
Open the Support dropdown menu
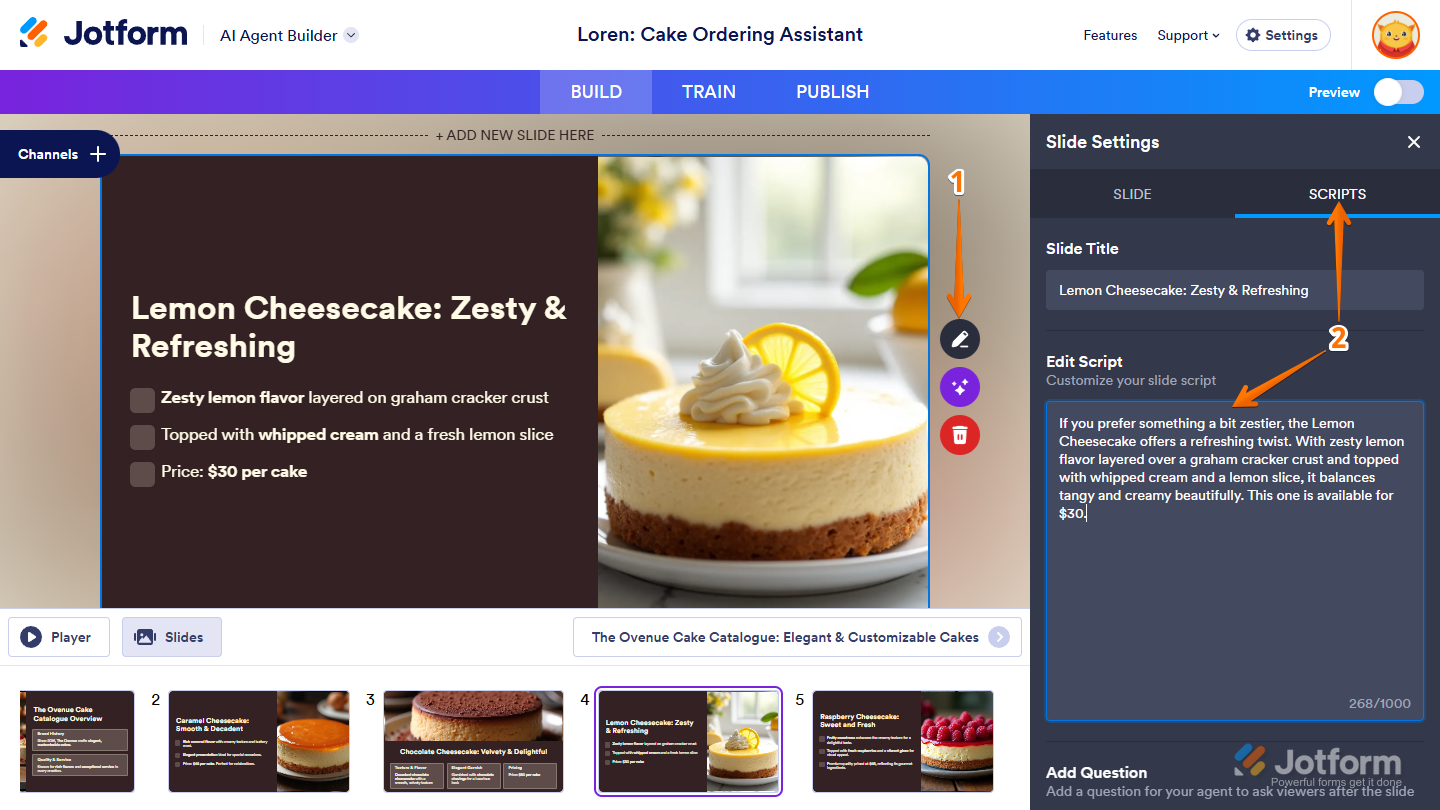coord(1188,35)
